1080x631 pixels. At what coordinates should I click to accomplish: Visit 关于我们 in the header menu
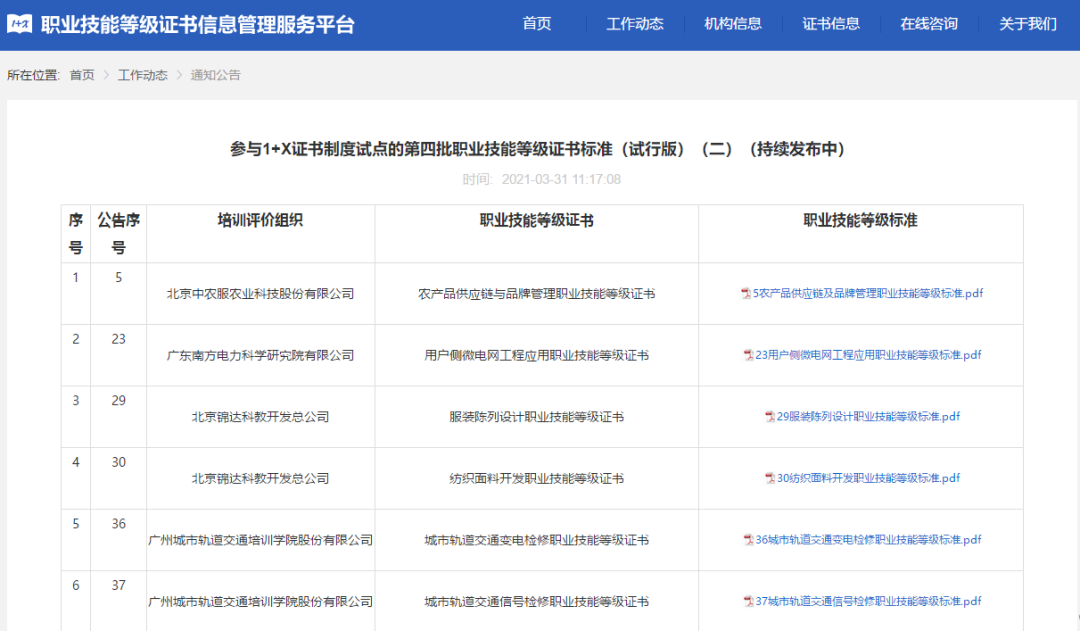point(1028,24)
